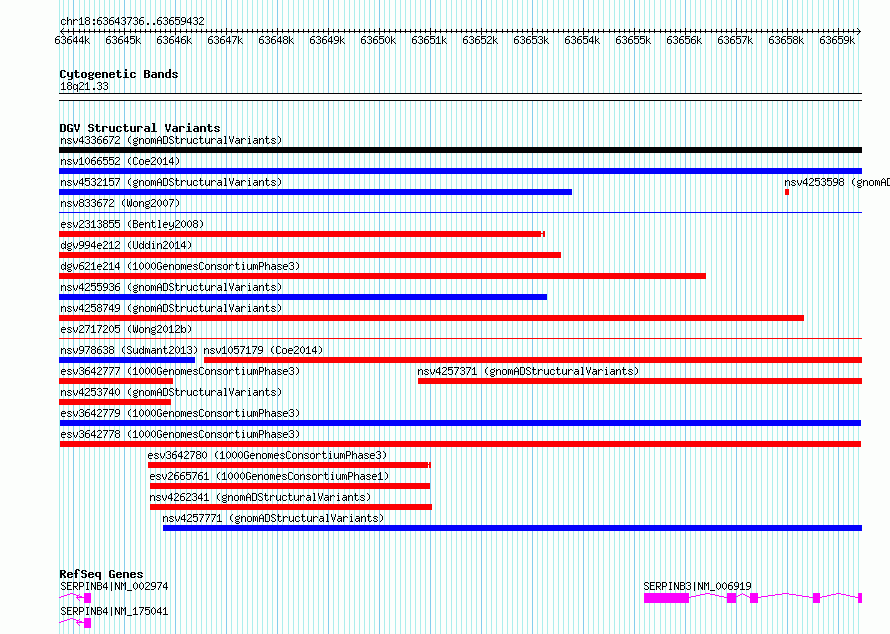Click the esv2313855 (Bentley2008) label
The width and height of the screenshot is (890, 634).
tap(132, 224)
